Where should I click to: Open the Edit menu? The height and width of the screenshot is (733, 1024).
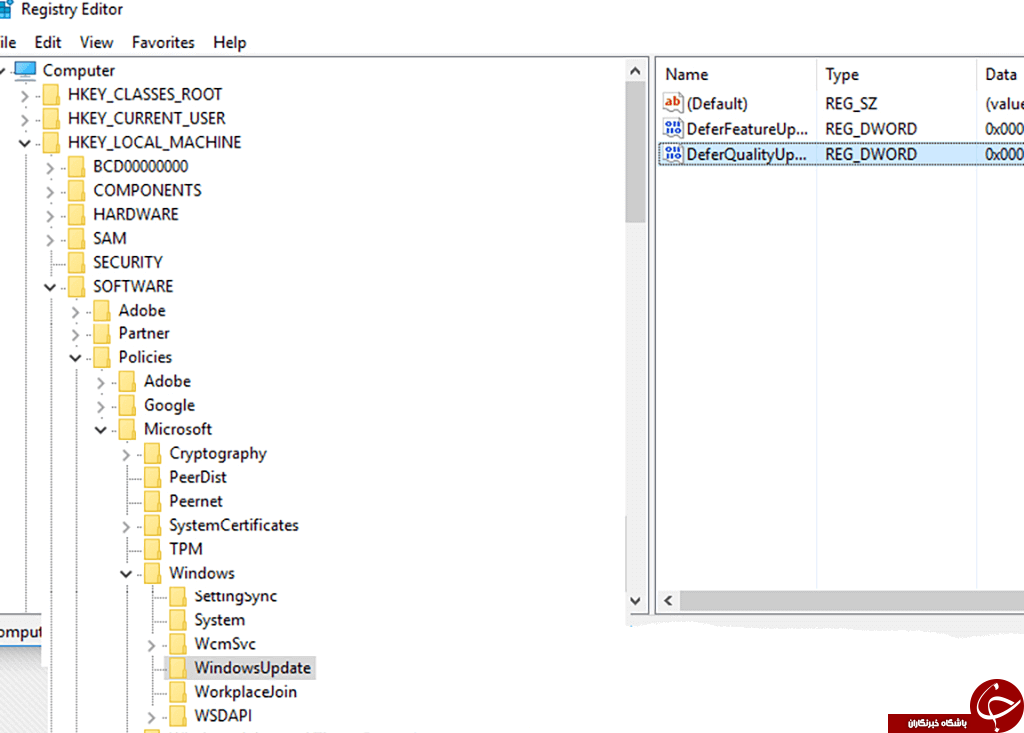point(48,42)
